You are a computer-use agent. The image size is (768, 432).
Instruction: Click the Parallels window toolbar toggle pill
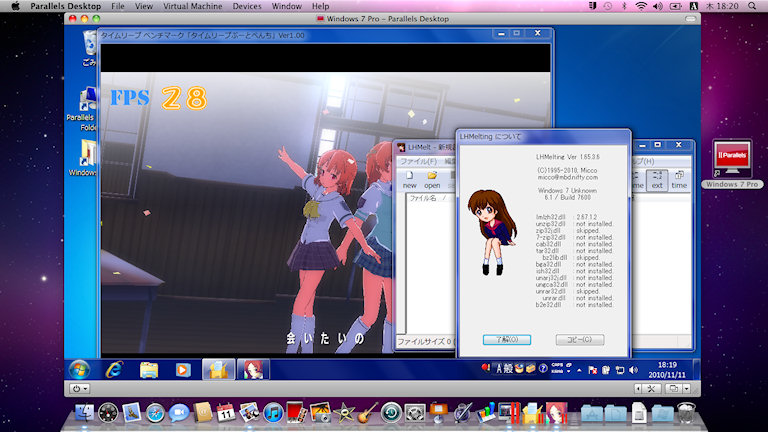click(x=691, y=19)
